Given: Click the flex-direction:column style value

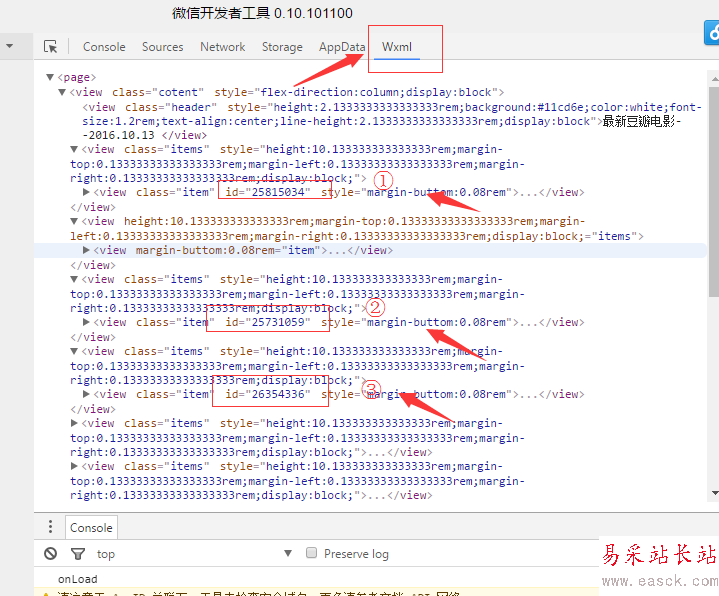Looking at the screenshot, I should tap(332, 92).
